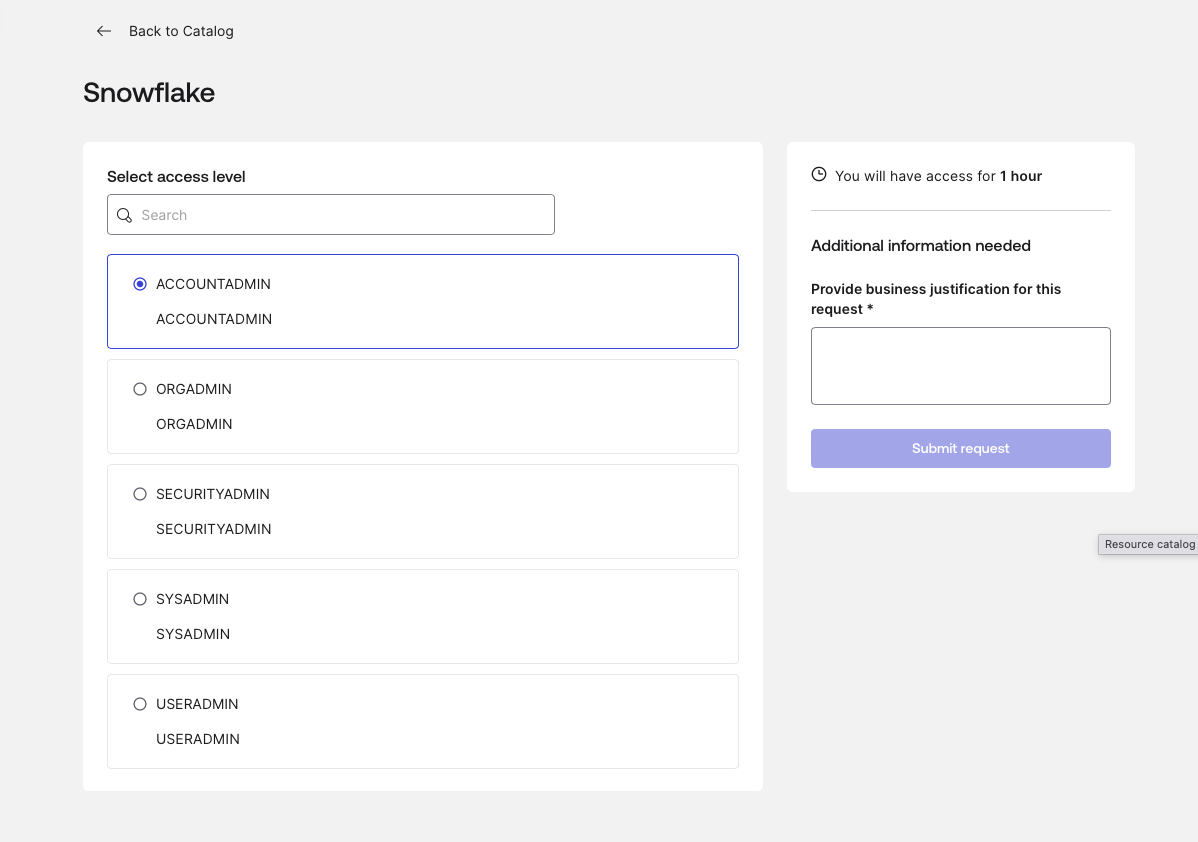The image size is (1198, 842).
Task: Click the USERADMIN description line
Action: [x=198, y=740]
